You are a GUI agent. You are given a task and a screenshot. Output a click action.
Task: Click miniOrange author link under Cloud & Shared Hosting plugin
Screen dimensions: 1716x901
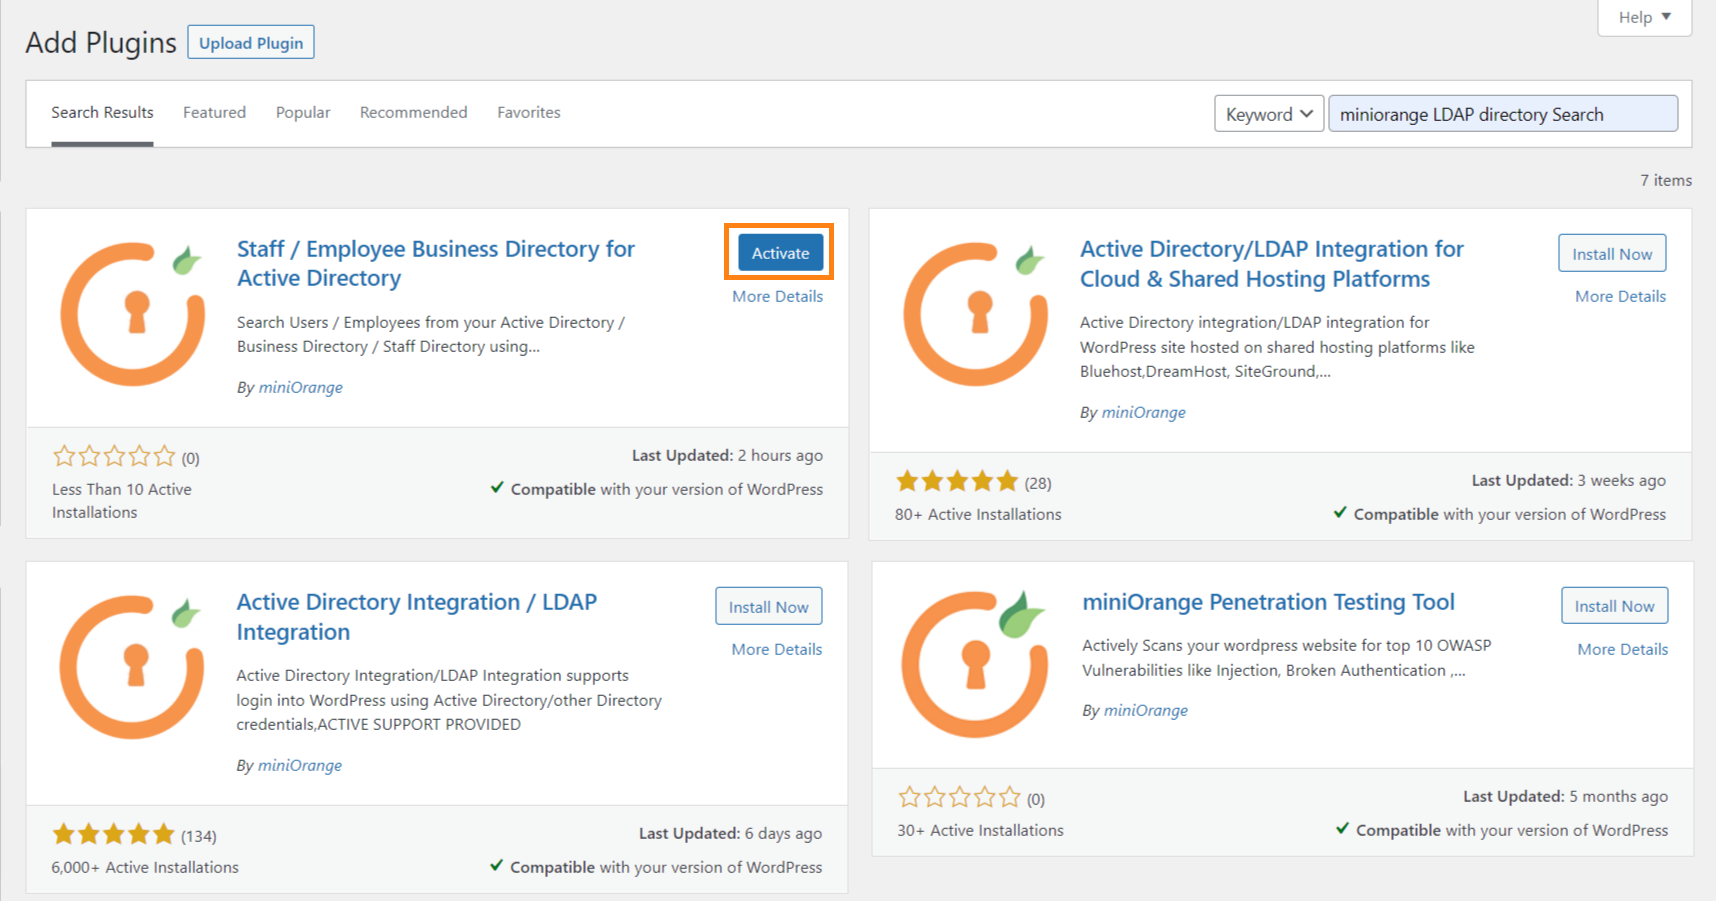pos(1143,412)
